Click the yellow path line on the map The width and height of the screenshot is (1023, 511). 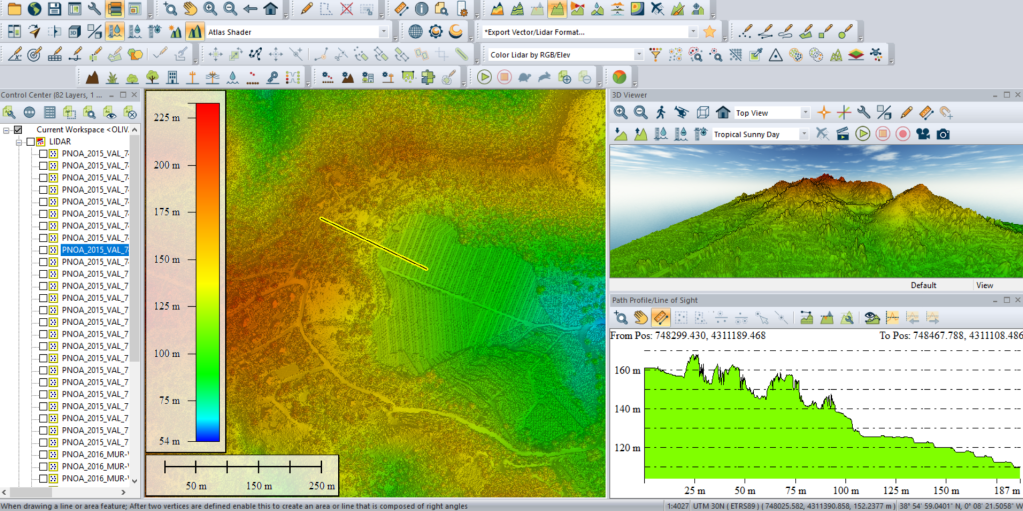(374, 243)
